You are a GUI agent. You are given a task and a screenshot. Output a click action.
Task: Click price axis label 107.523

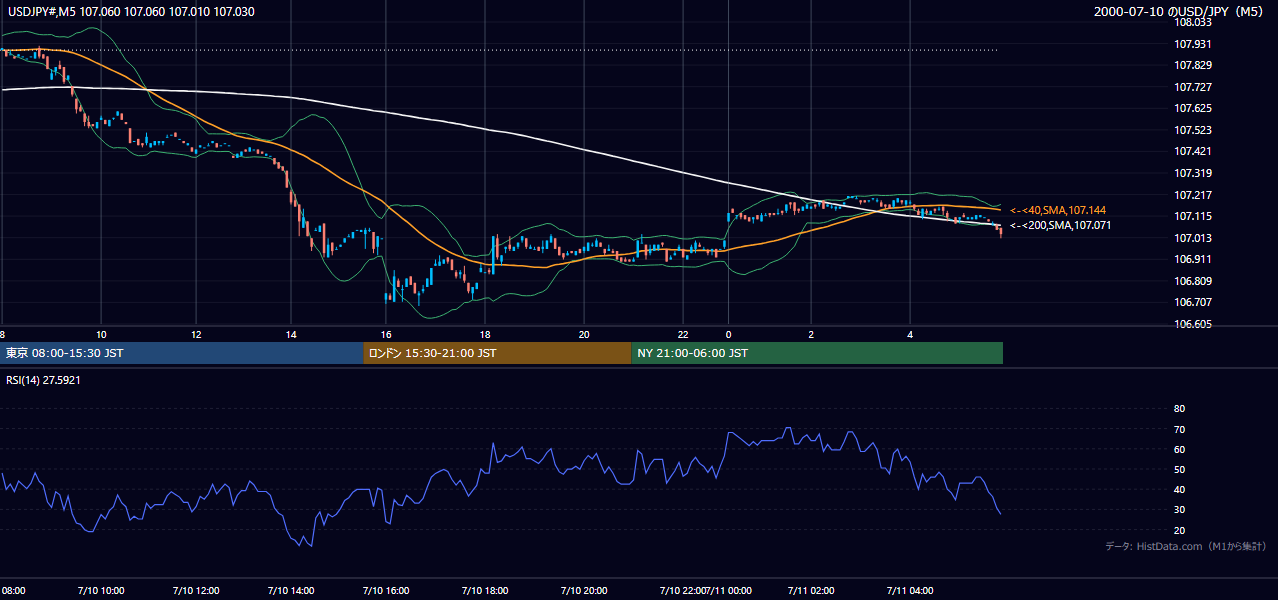[x=1193, y=130]
